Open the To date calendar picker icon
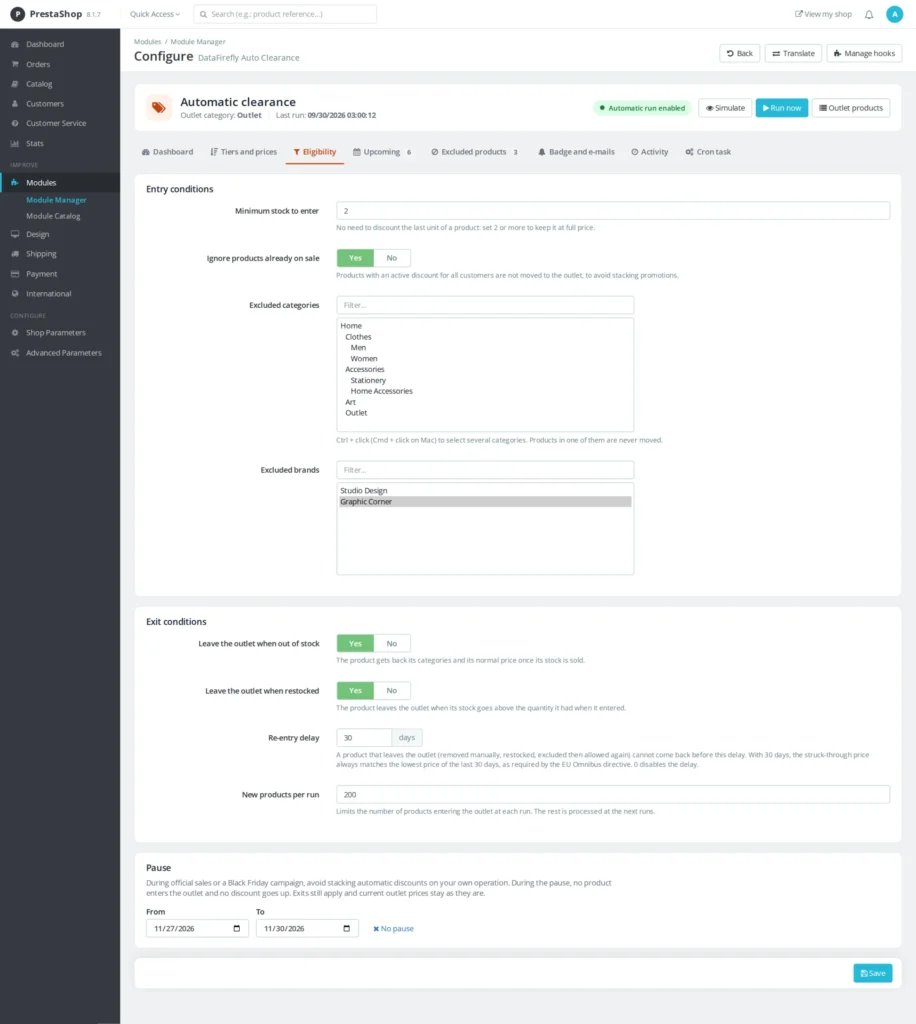 (x=347, y=928)
